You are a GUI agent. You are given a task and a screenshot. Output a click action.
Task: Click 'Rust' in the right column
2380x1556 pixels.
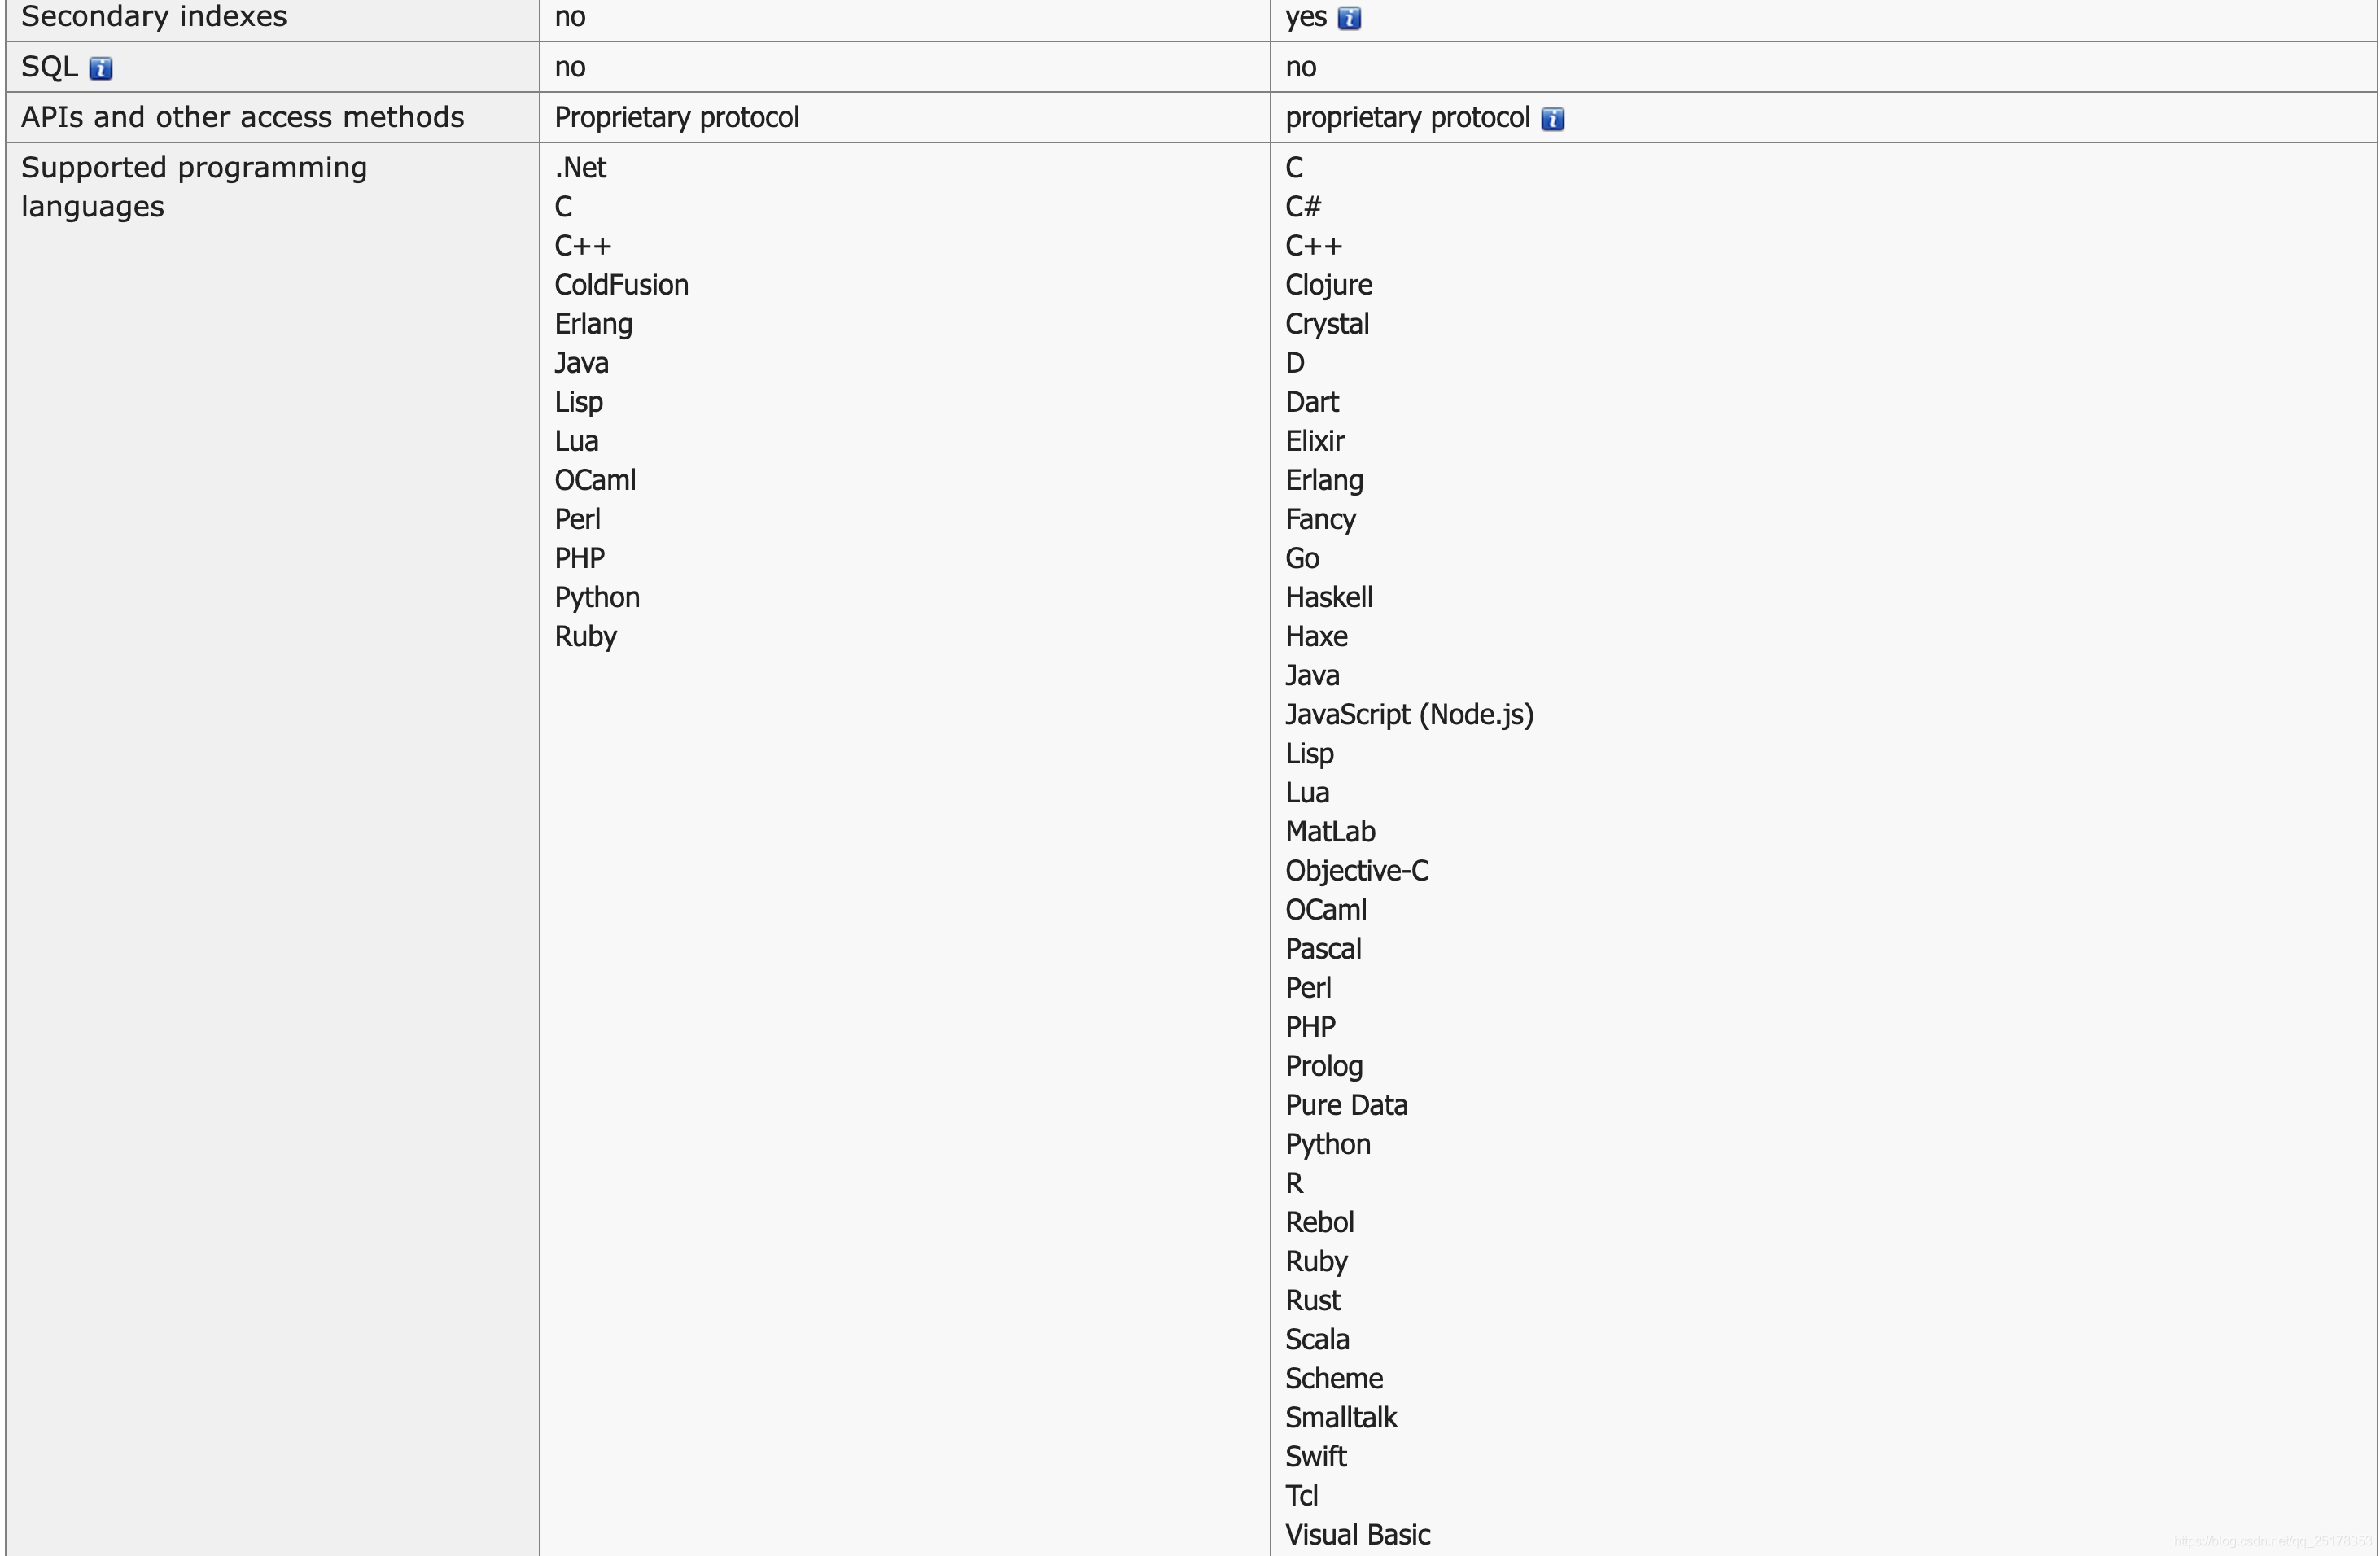[1313, 1300]
